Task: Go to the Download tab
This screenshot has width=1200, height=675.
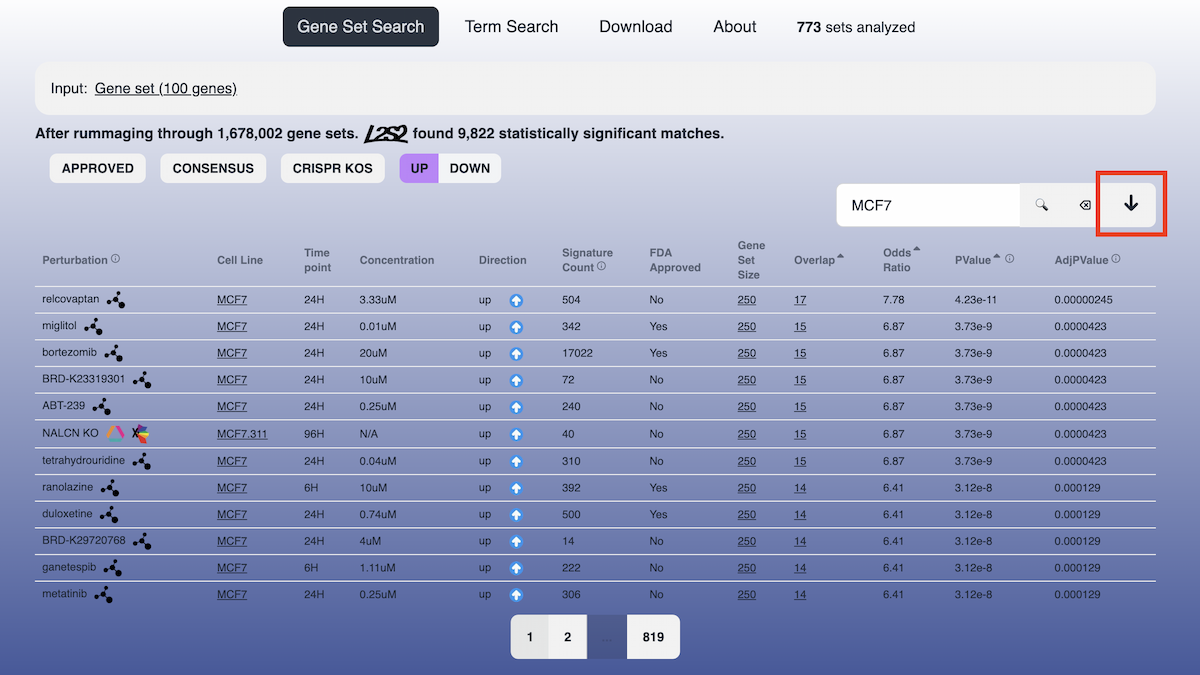Action: click(635, 27)
